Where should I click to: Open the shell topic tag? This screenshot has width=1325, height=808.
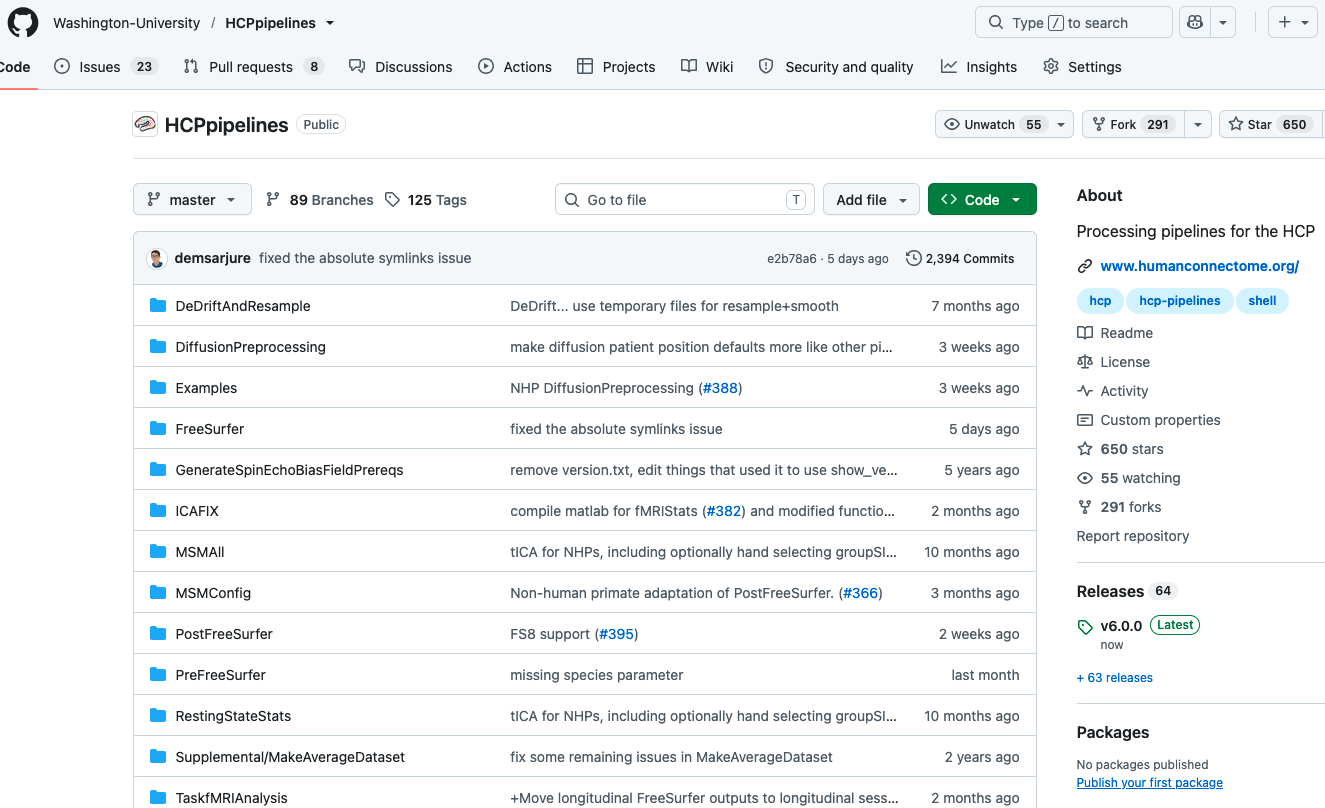[1262, 301]
